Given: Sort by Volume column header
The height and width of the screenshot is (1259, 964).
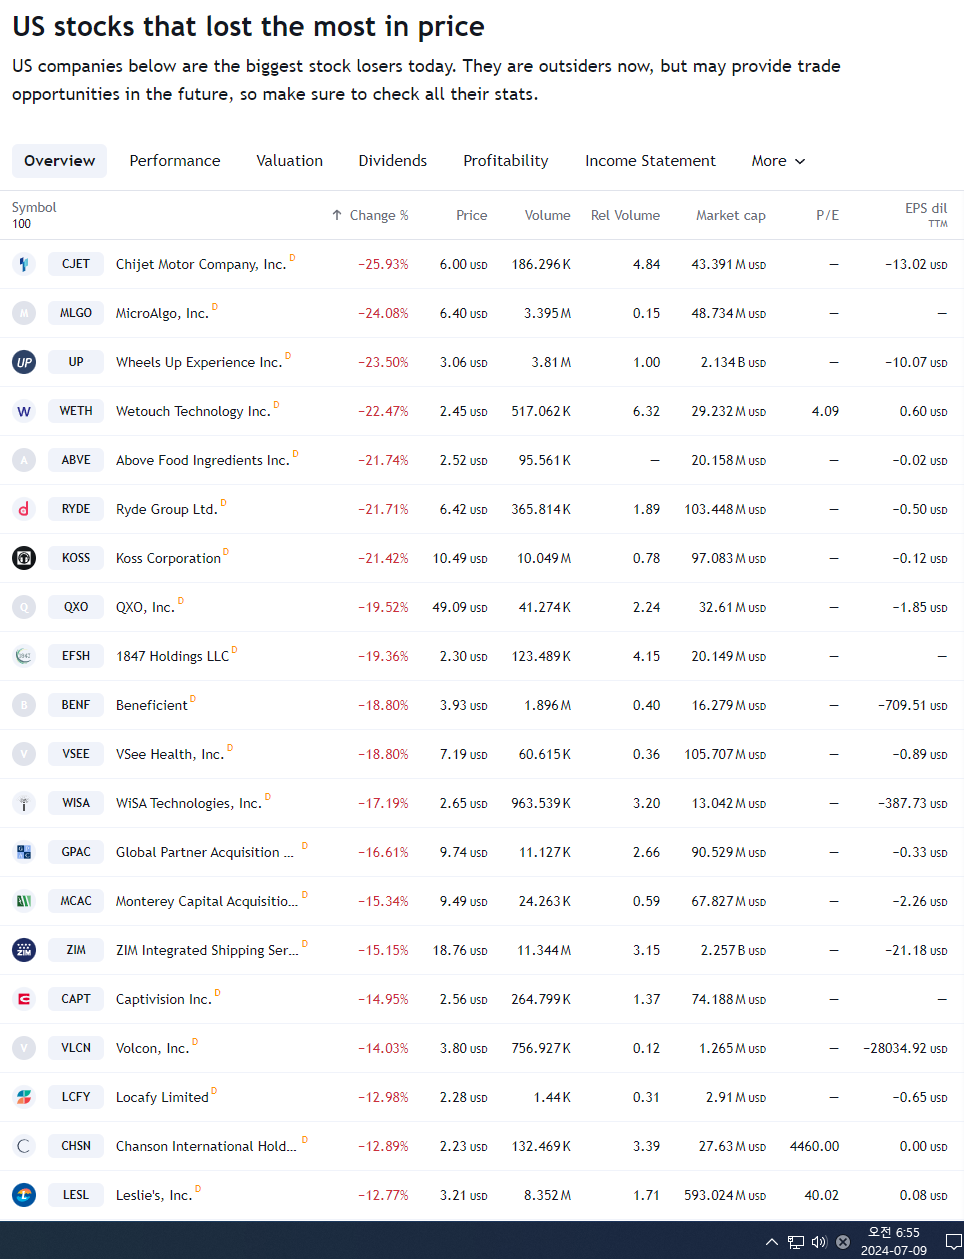Looking at the screenshot, I should tap(548, 215).
